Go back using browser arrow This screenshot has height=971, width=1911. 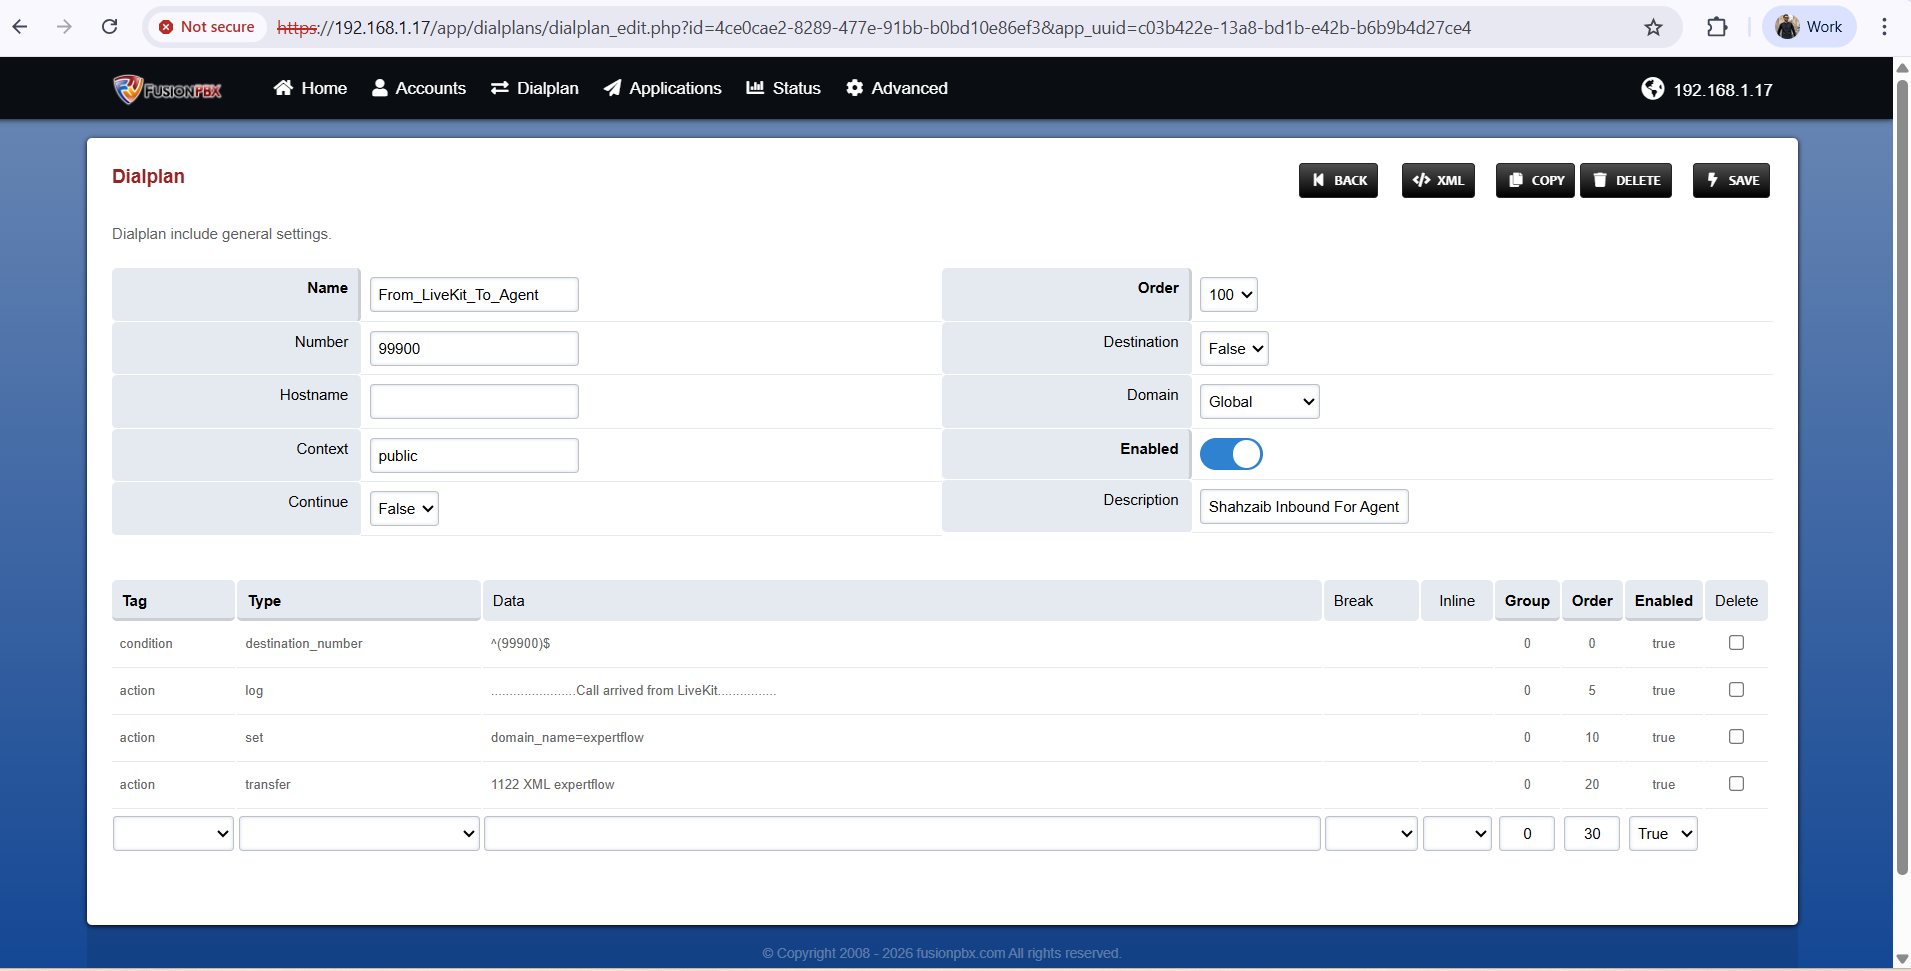pos(20,27)
